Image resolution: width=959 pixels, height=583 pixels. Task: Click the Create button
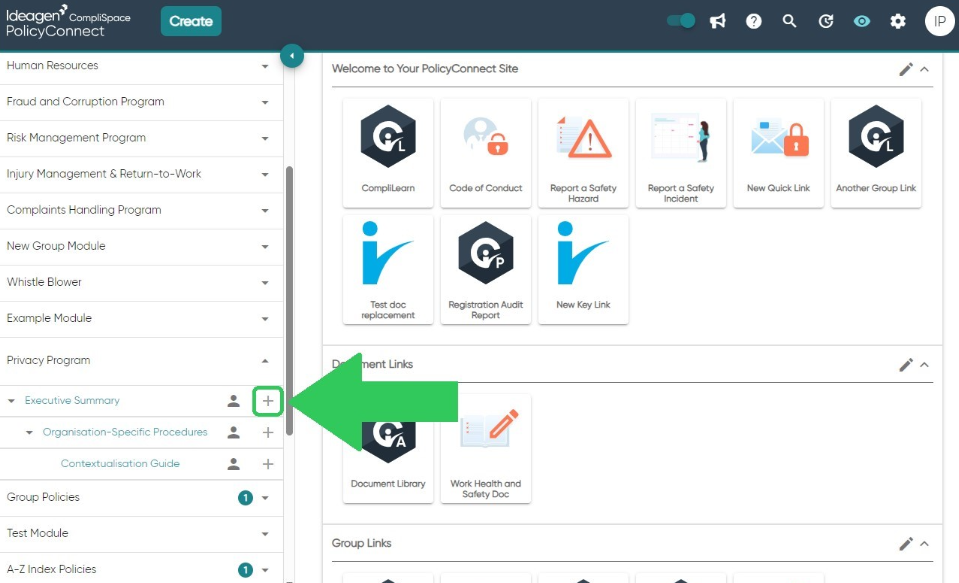coord(191,21)
